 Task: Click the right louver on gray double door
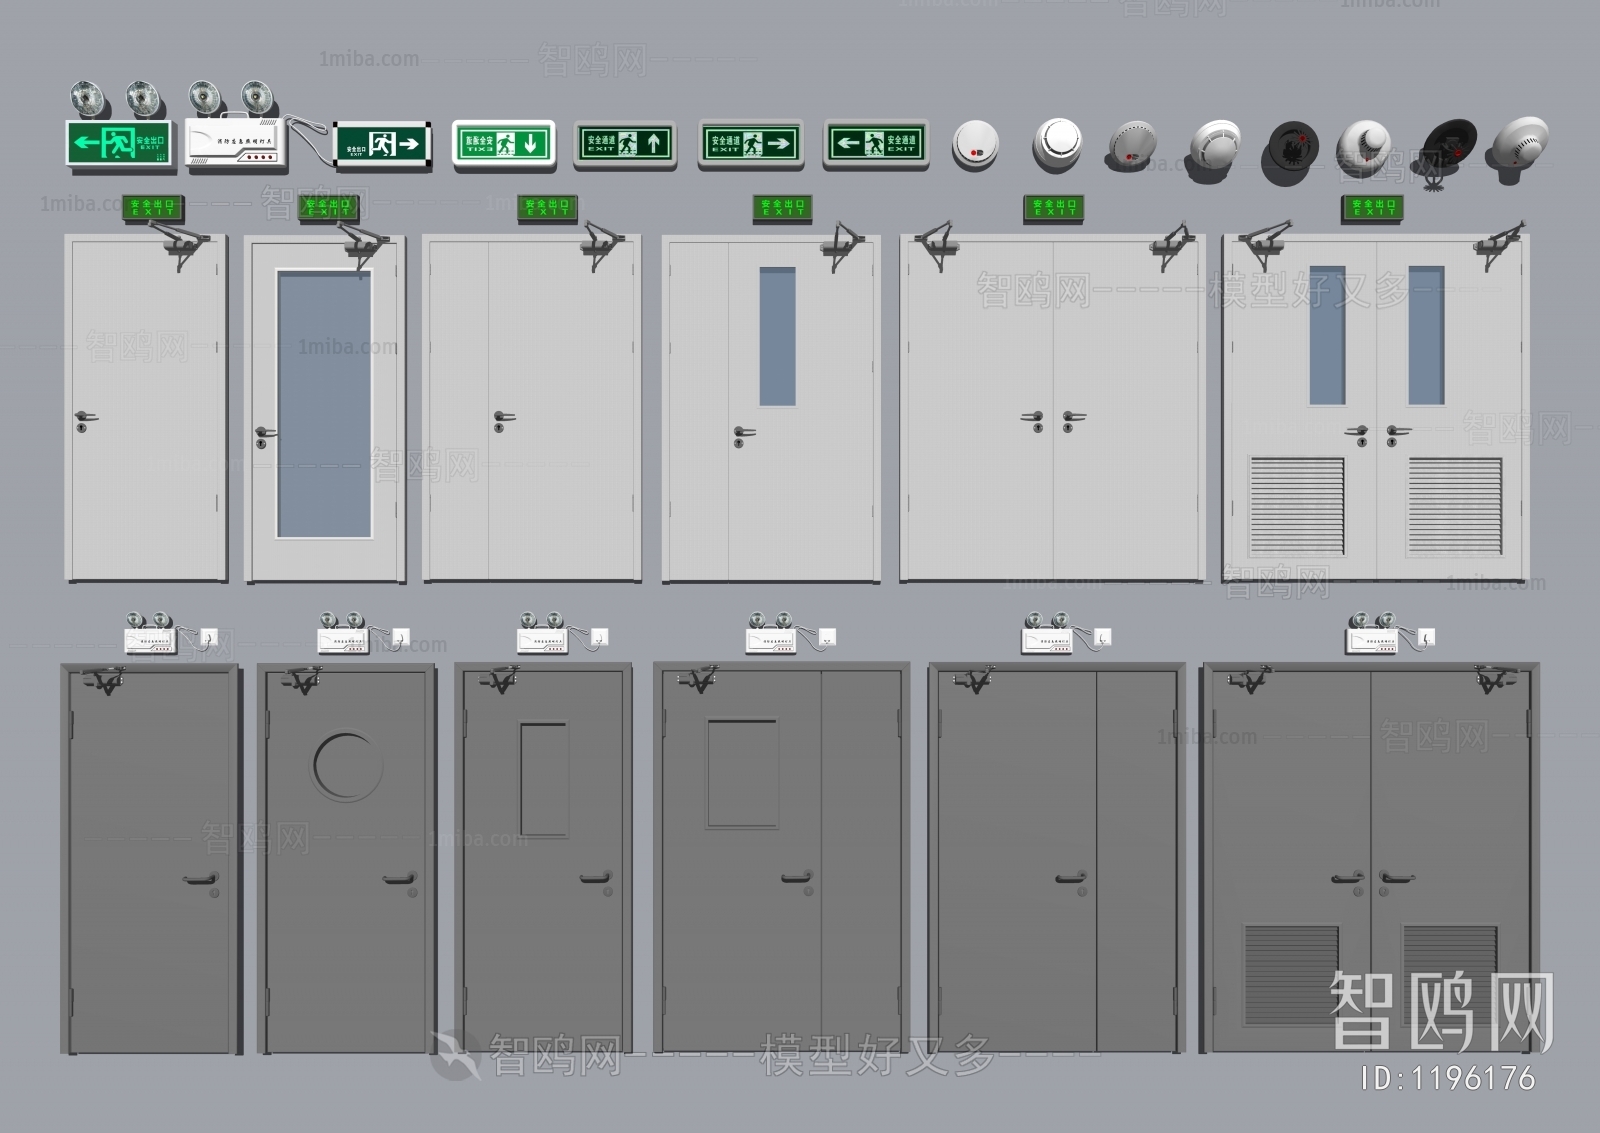tap(1449, 977)
